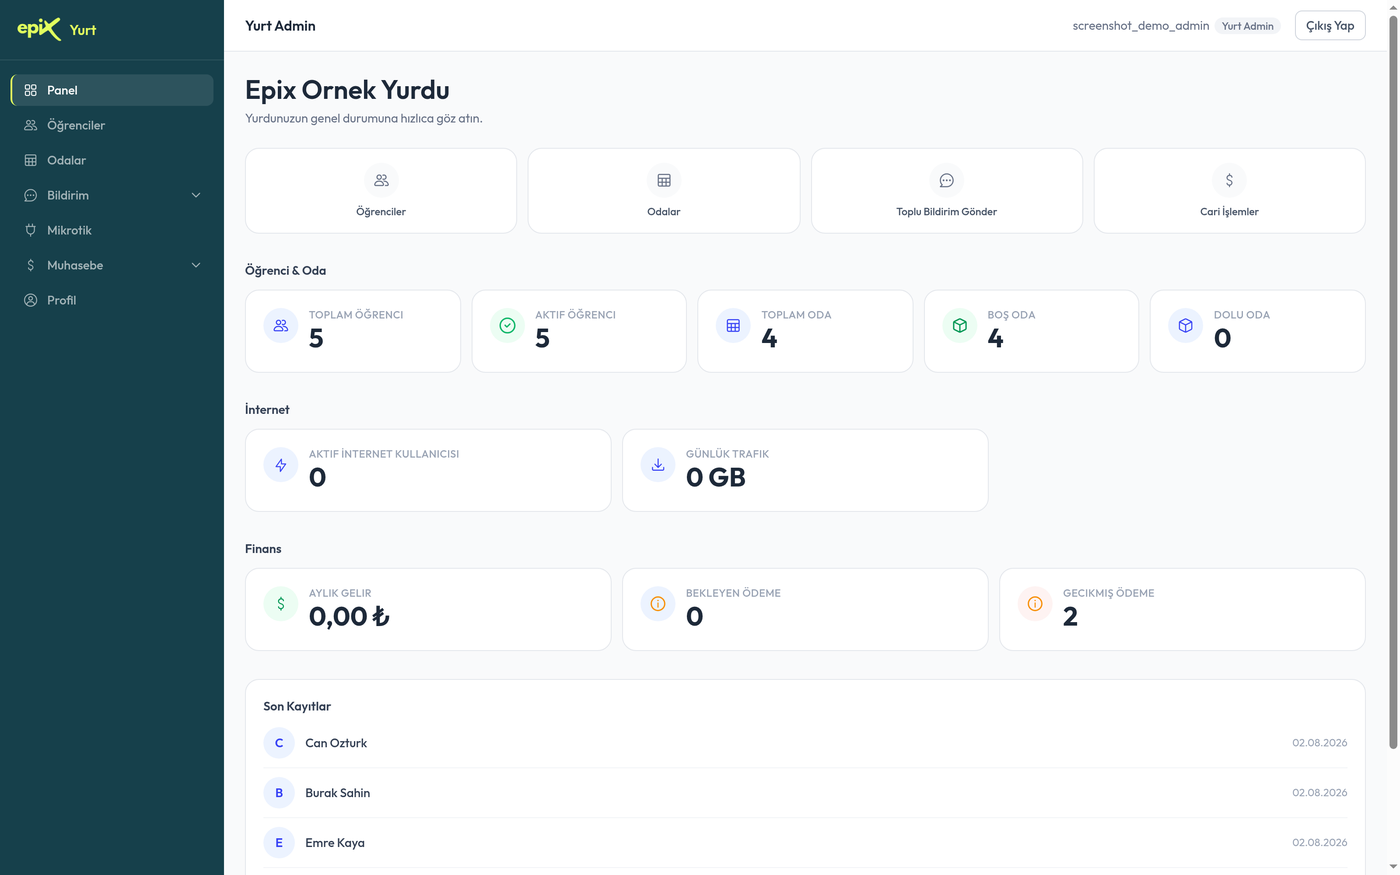Click the Öğrenciler people icon in sidebar

click(30, 125)
